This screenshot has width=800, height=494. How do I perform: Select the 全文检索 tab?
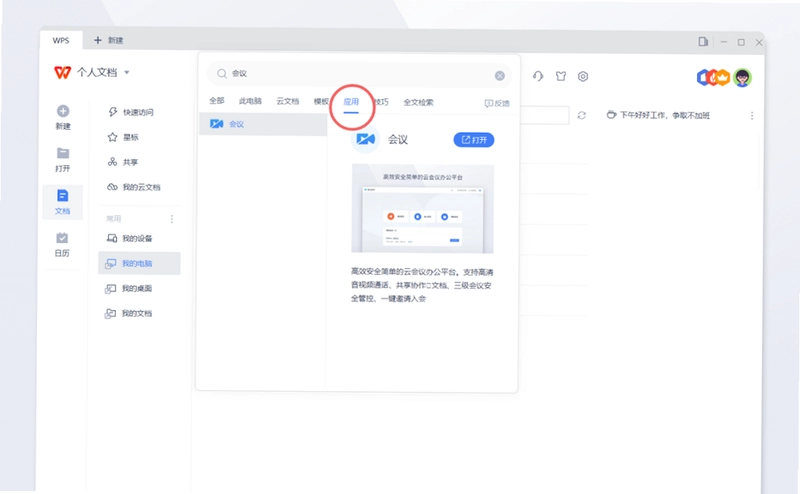click(418, 102)
